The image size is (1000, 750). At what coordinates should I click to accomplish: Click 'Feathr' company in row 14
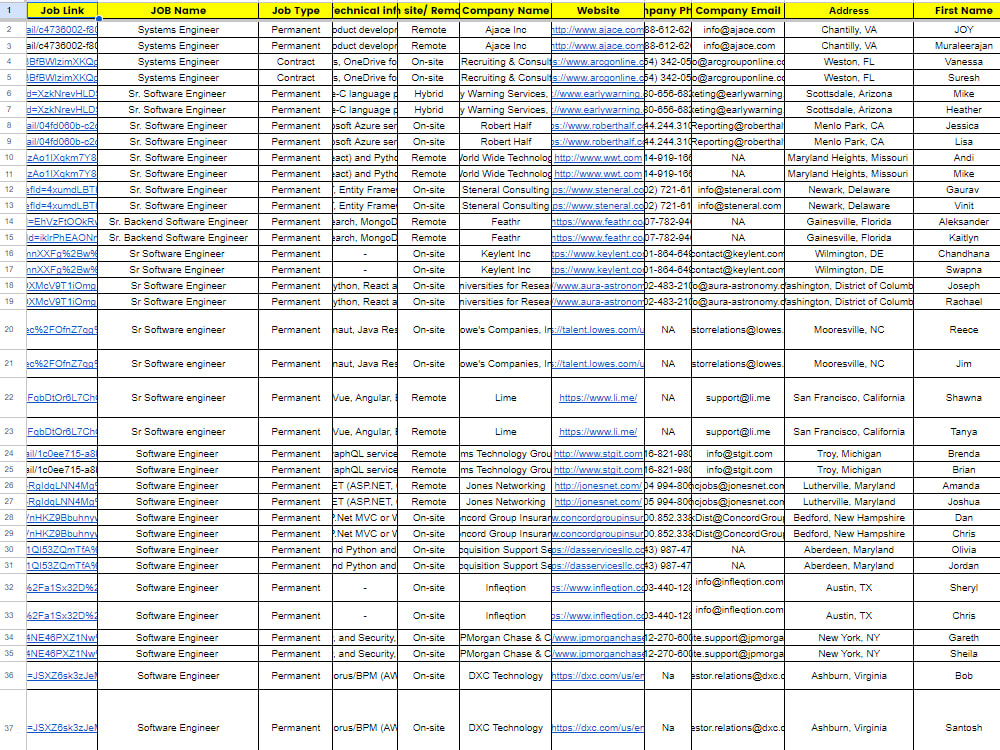505,222
